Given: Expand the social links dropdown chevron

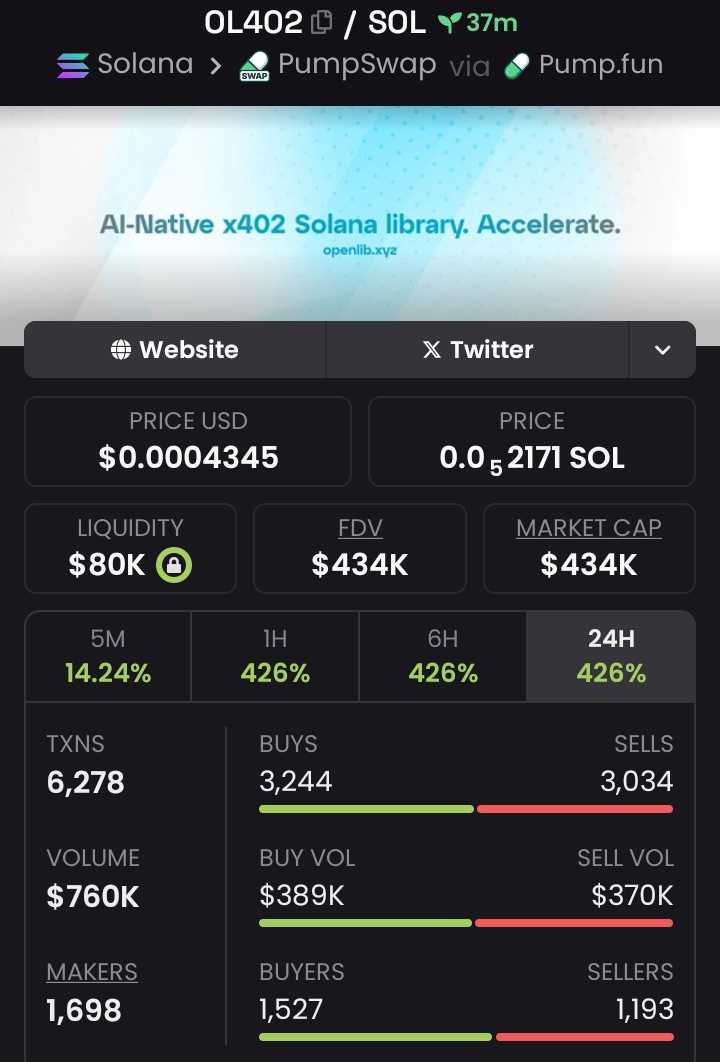Looking at the screenshot, I should tap(662, 350).
